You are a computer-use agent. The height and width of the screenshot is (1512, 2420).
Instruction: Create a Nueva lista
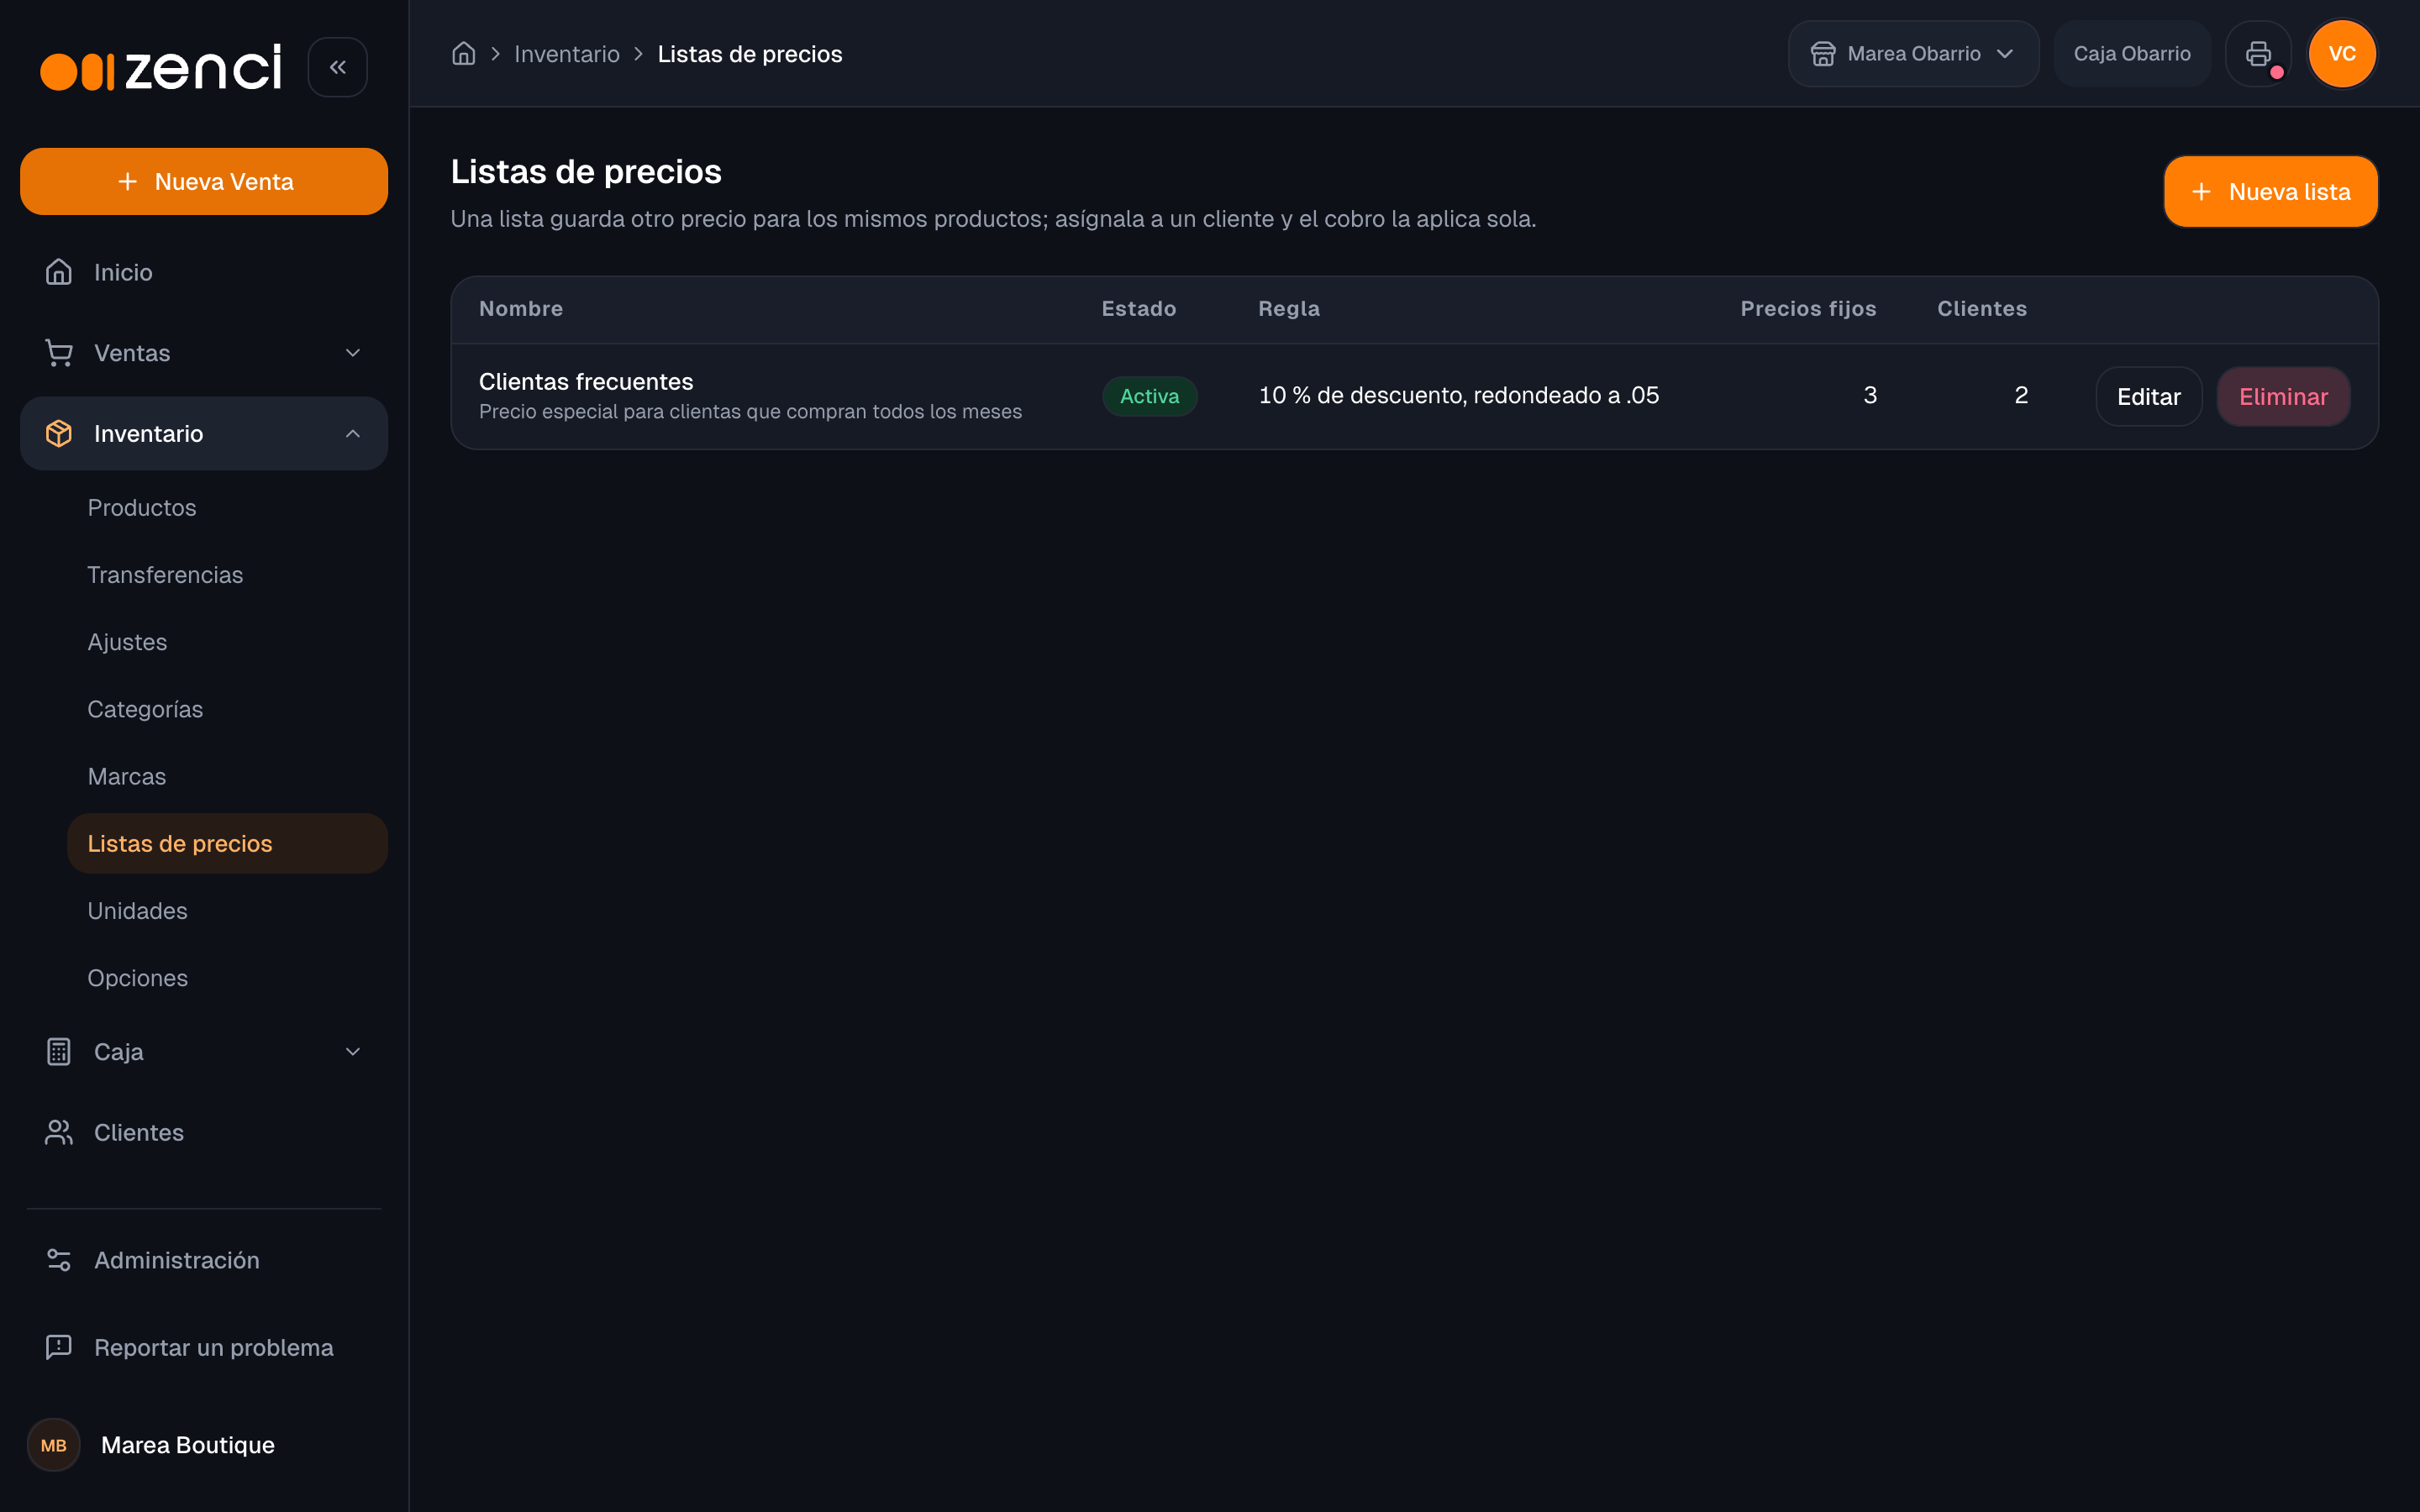[2270, 192]
